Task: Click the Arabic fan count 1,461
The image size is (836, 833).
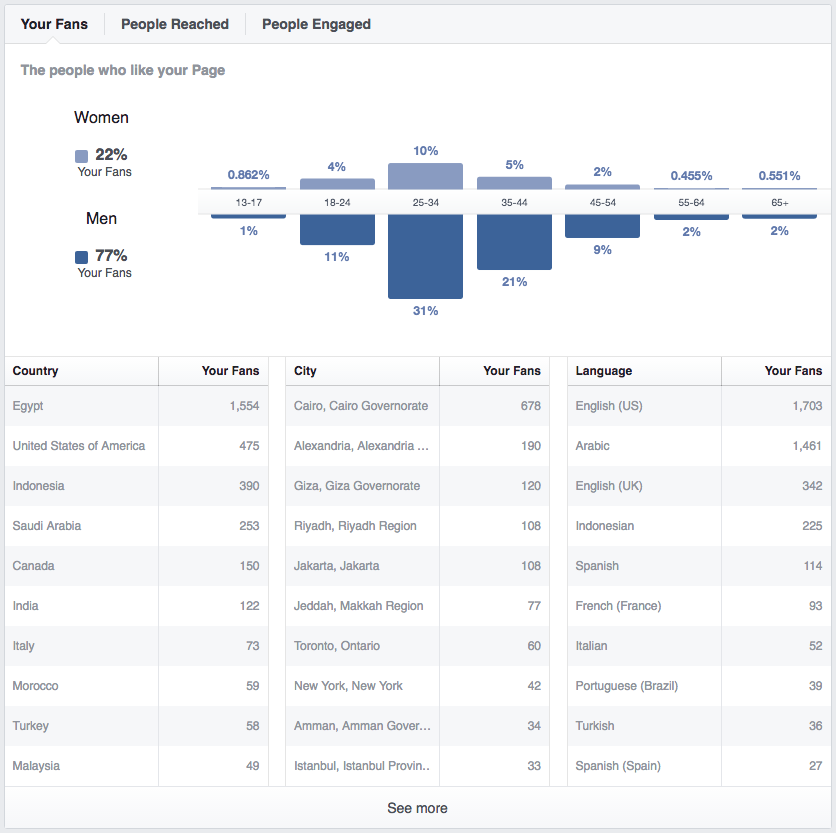Action: [x=807, y=446]
